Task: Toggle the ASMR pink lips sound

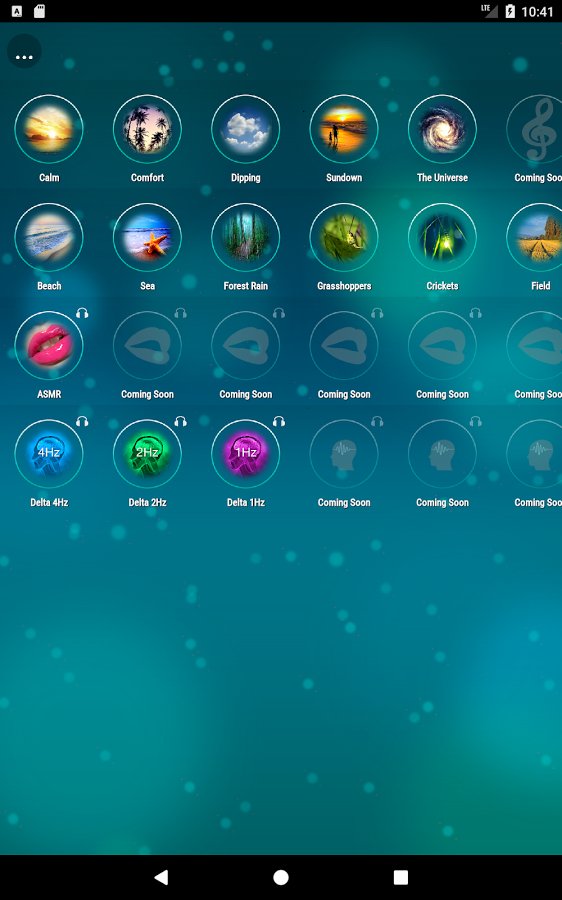Action: click(x=49, y=346)
